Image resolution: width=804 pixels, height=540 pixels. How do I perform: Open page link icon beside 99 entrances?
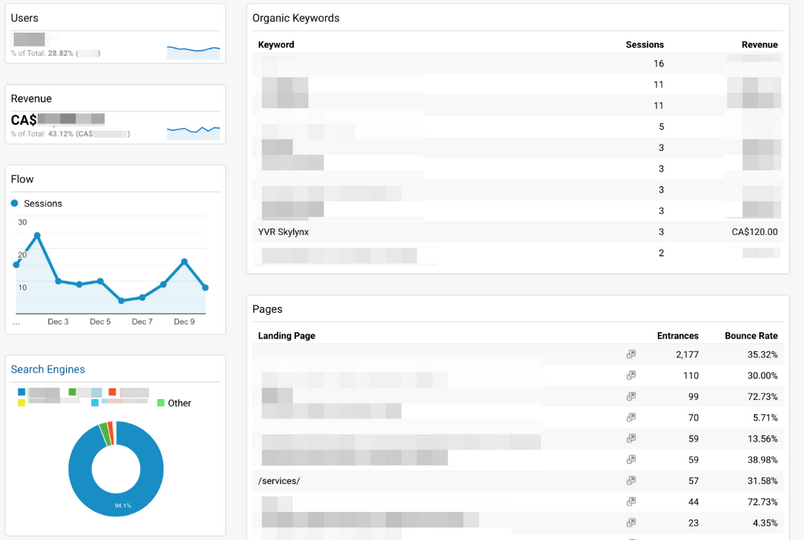click(x=631, y=397)
